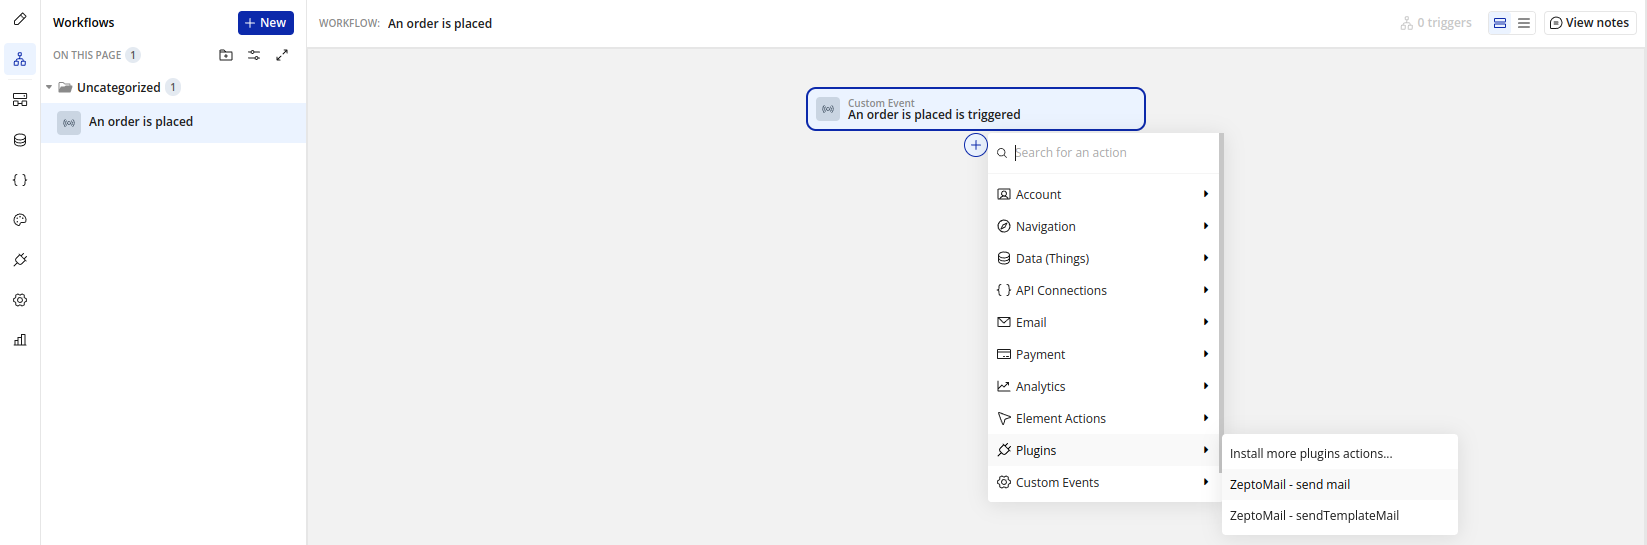Click the new folder icon in Workflows panel
Viewport: 1647px width, 545px height.
(226, 55)
